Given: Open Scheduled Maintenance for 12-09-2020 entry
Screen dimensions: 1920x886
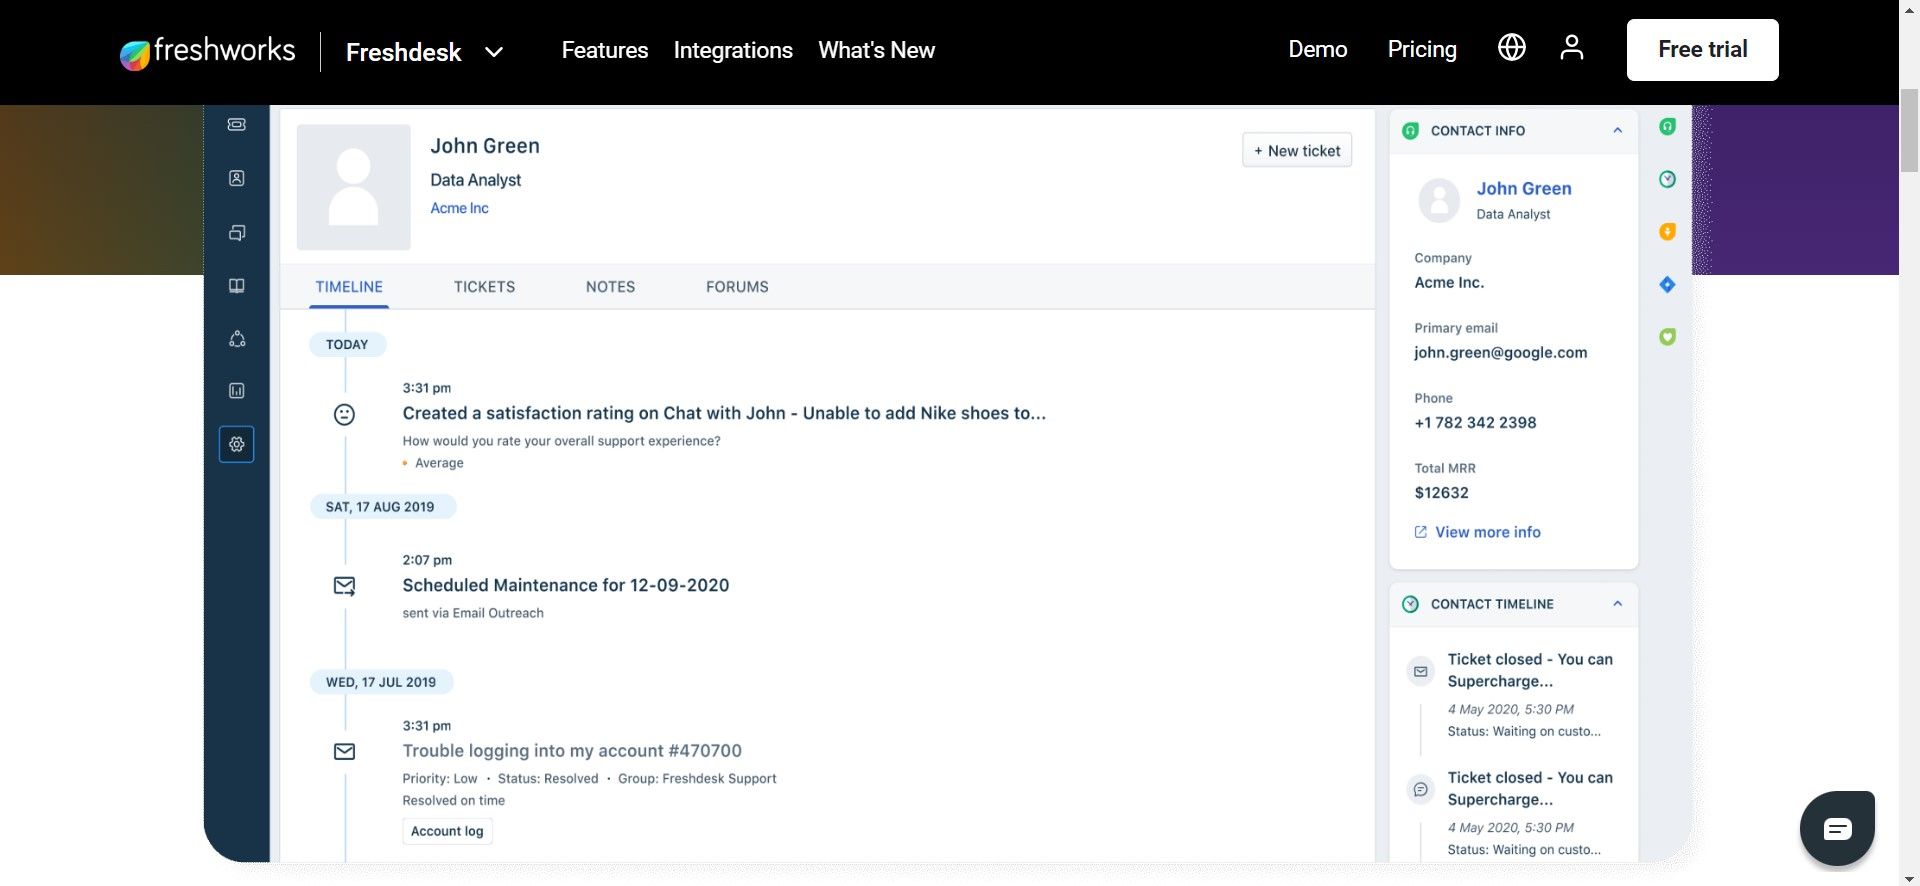Looking at the screenshot, I should 566,585.
